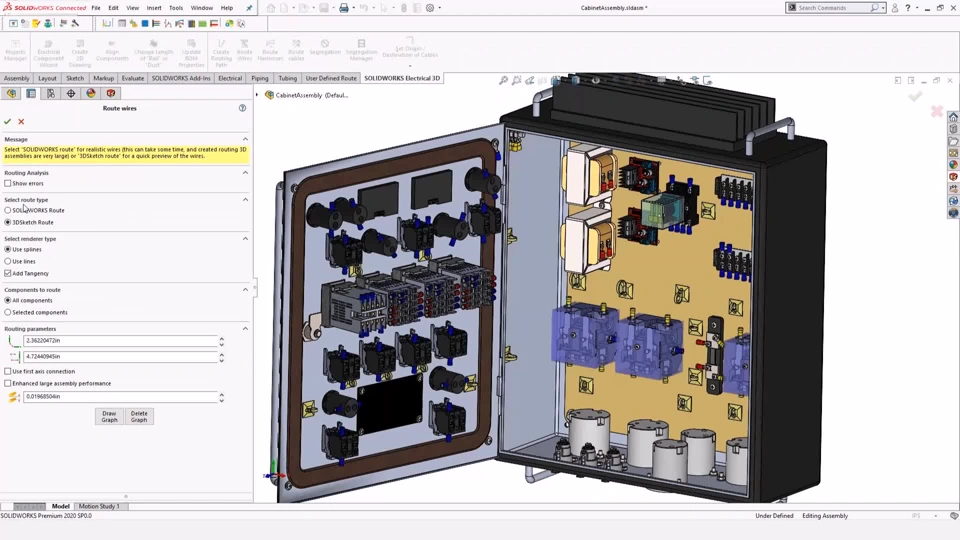Screen dimensions: 960x540
Task: Click the user login profile icon
Action: [895, 8]
